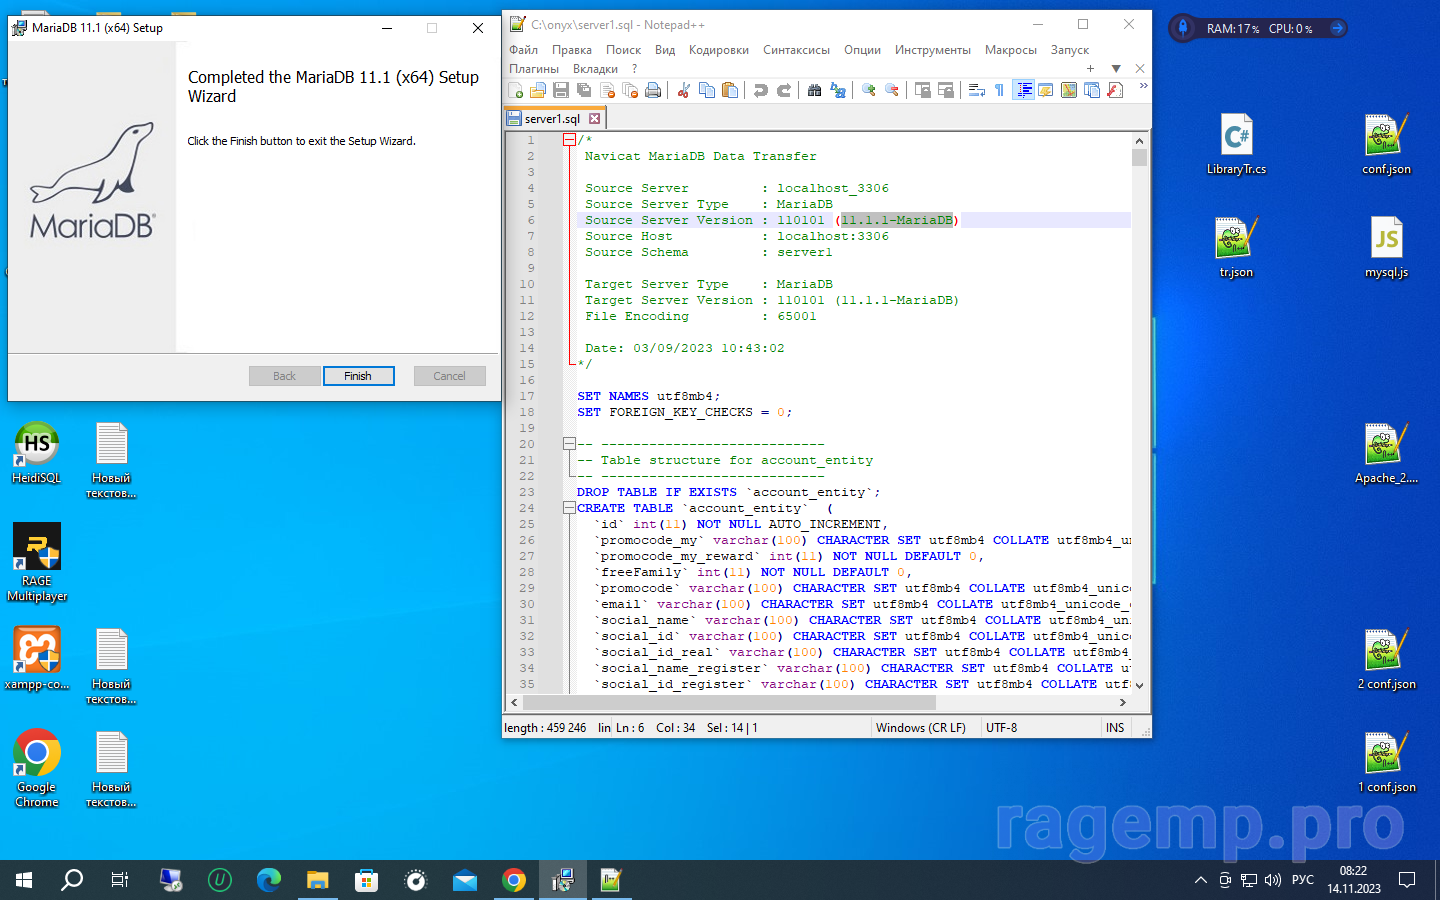Collapse the fold marker at line 20
The width and height of the screenshot is (1440, 900).
[569, 444]
